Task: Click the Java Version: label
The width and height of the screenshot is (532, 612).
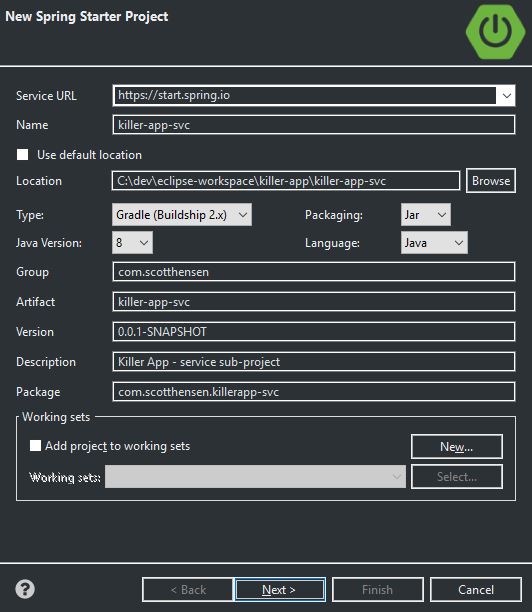Action: tap(49, 243)
